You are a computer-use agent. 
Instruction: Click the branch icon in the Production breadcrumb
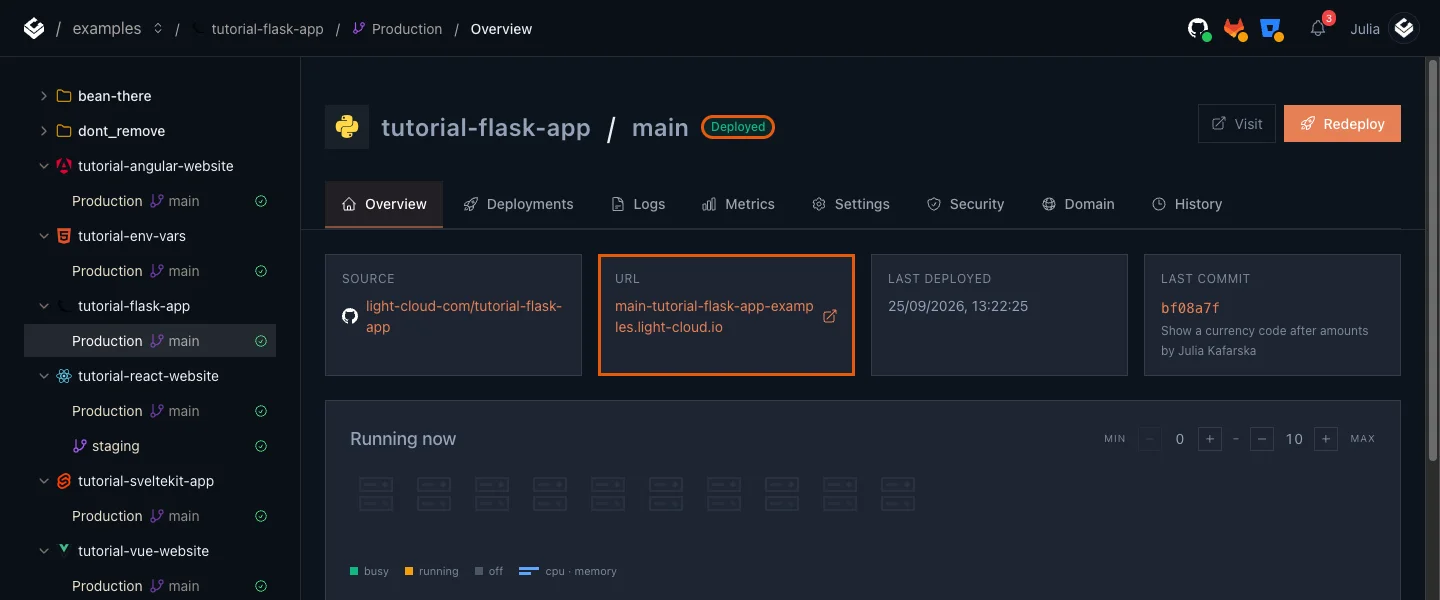(x=360, y=29)
